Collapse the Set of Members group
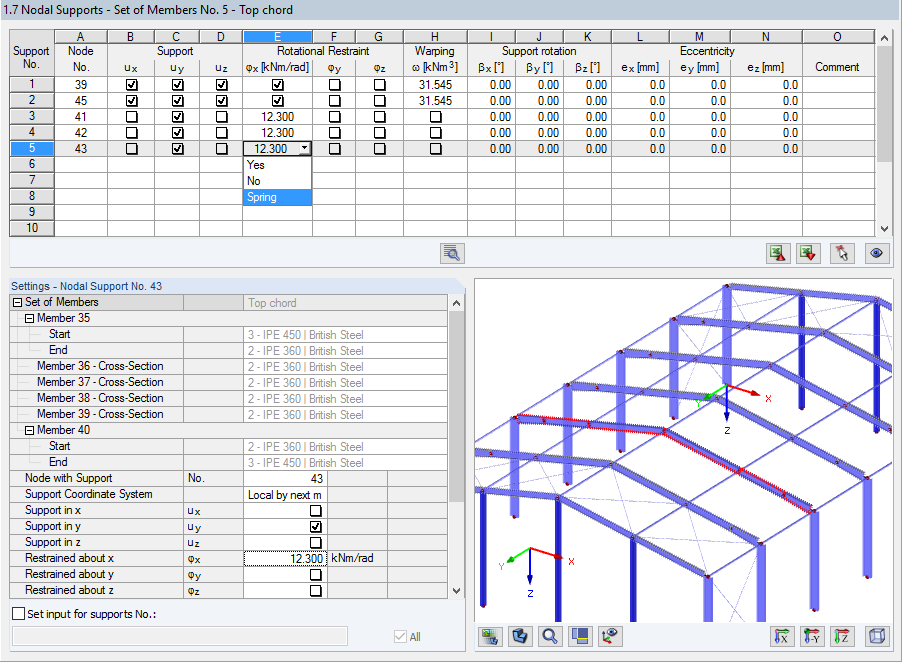Screen dimensions: 902x662 click(17, 303)
